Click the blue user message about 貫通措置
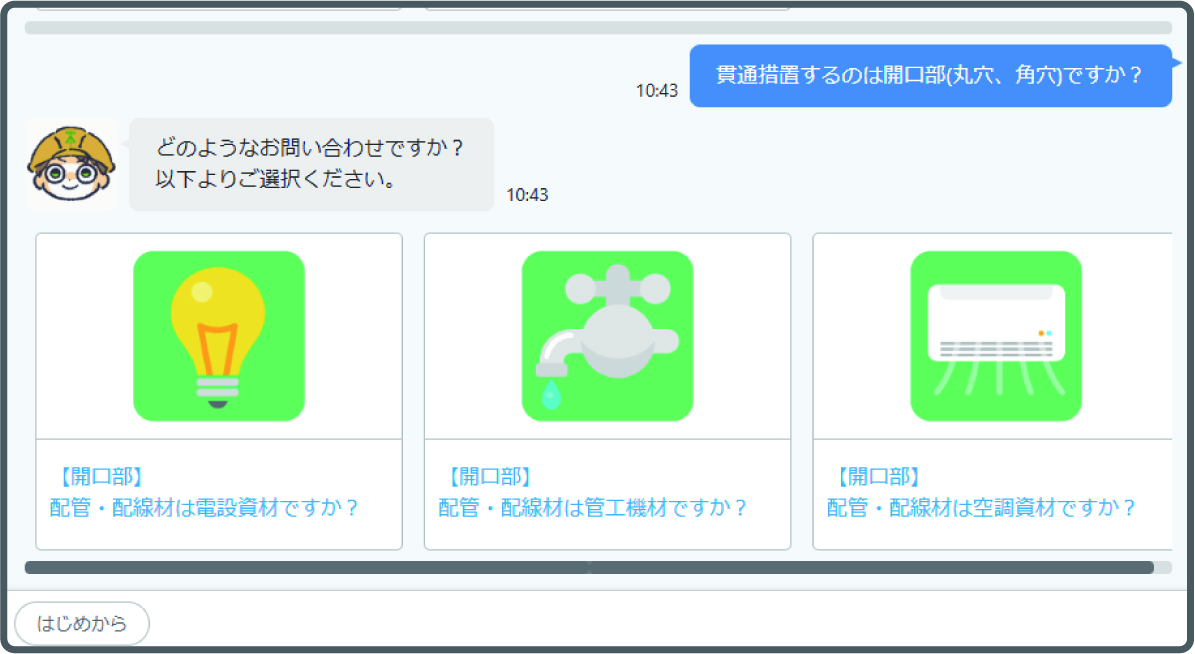This screenshot has width=1195, height=654. coord(930,76)
